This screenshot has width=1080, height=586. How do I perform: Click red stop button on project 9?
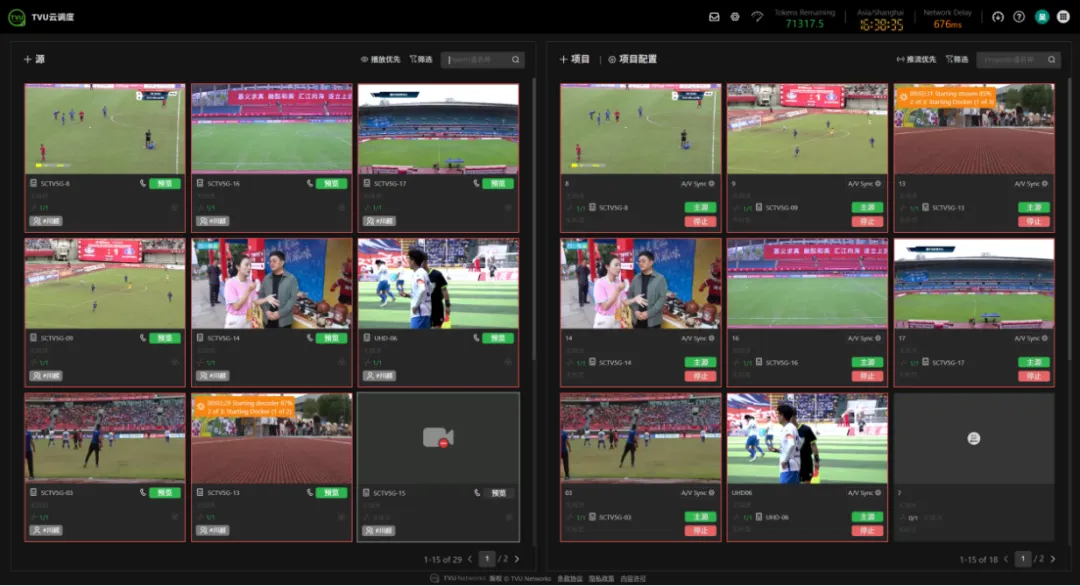pyautogui.click(x=867, y=222)
